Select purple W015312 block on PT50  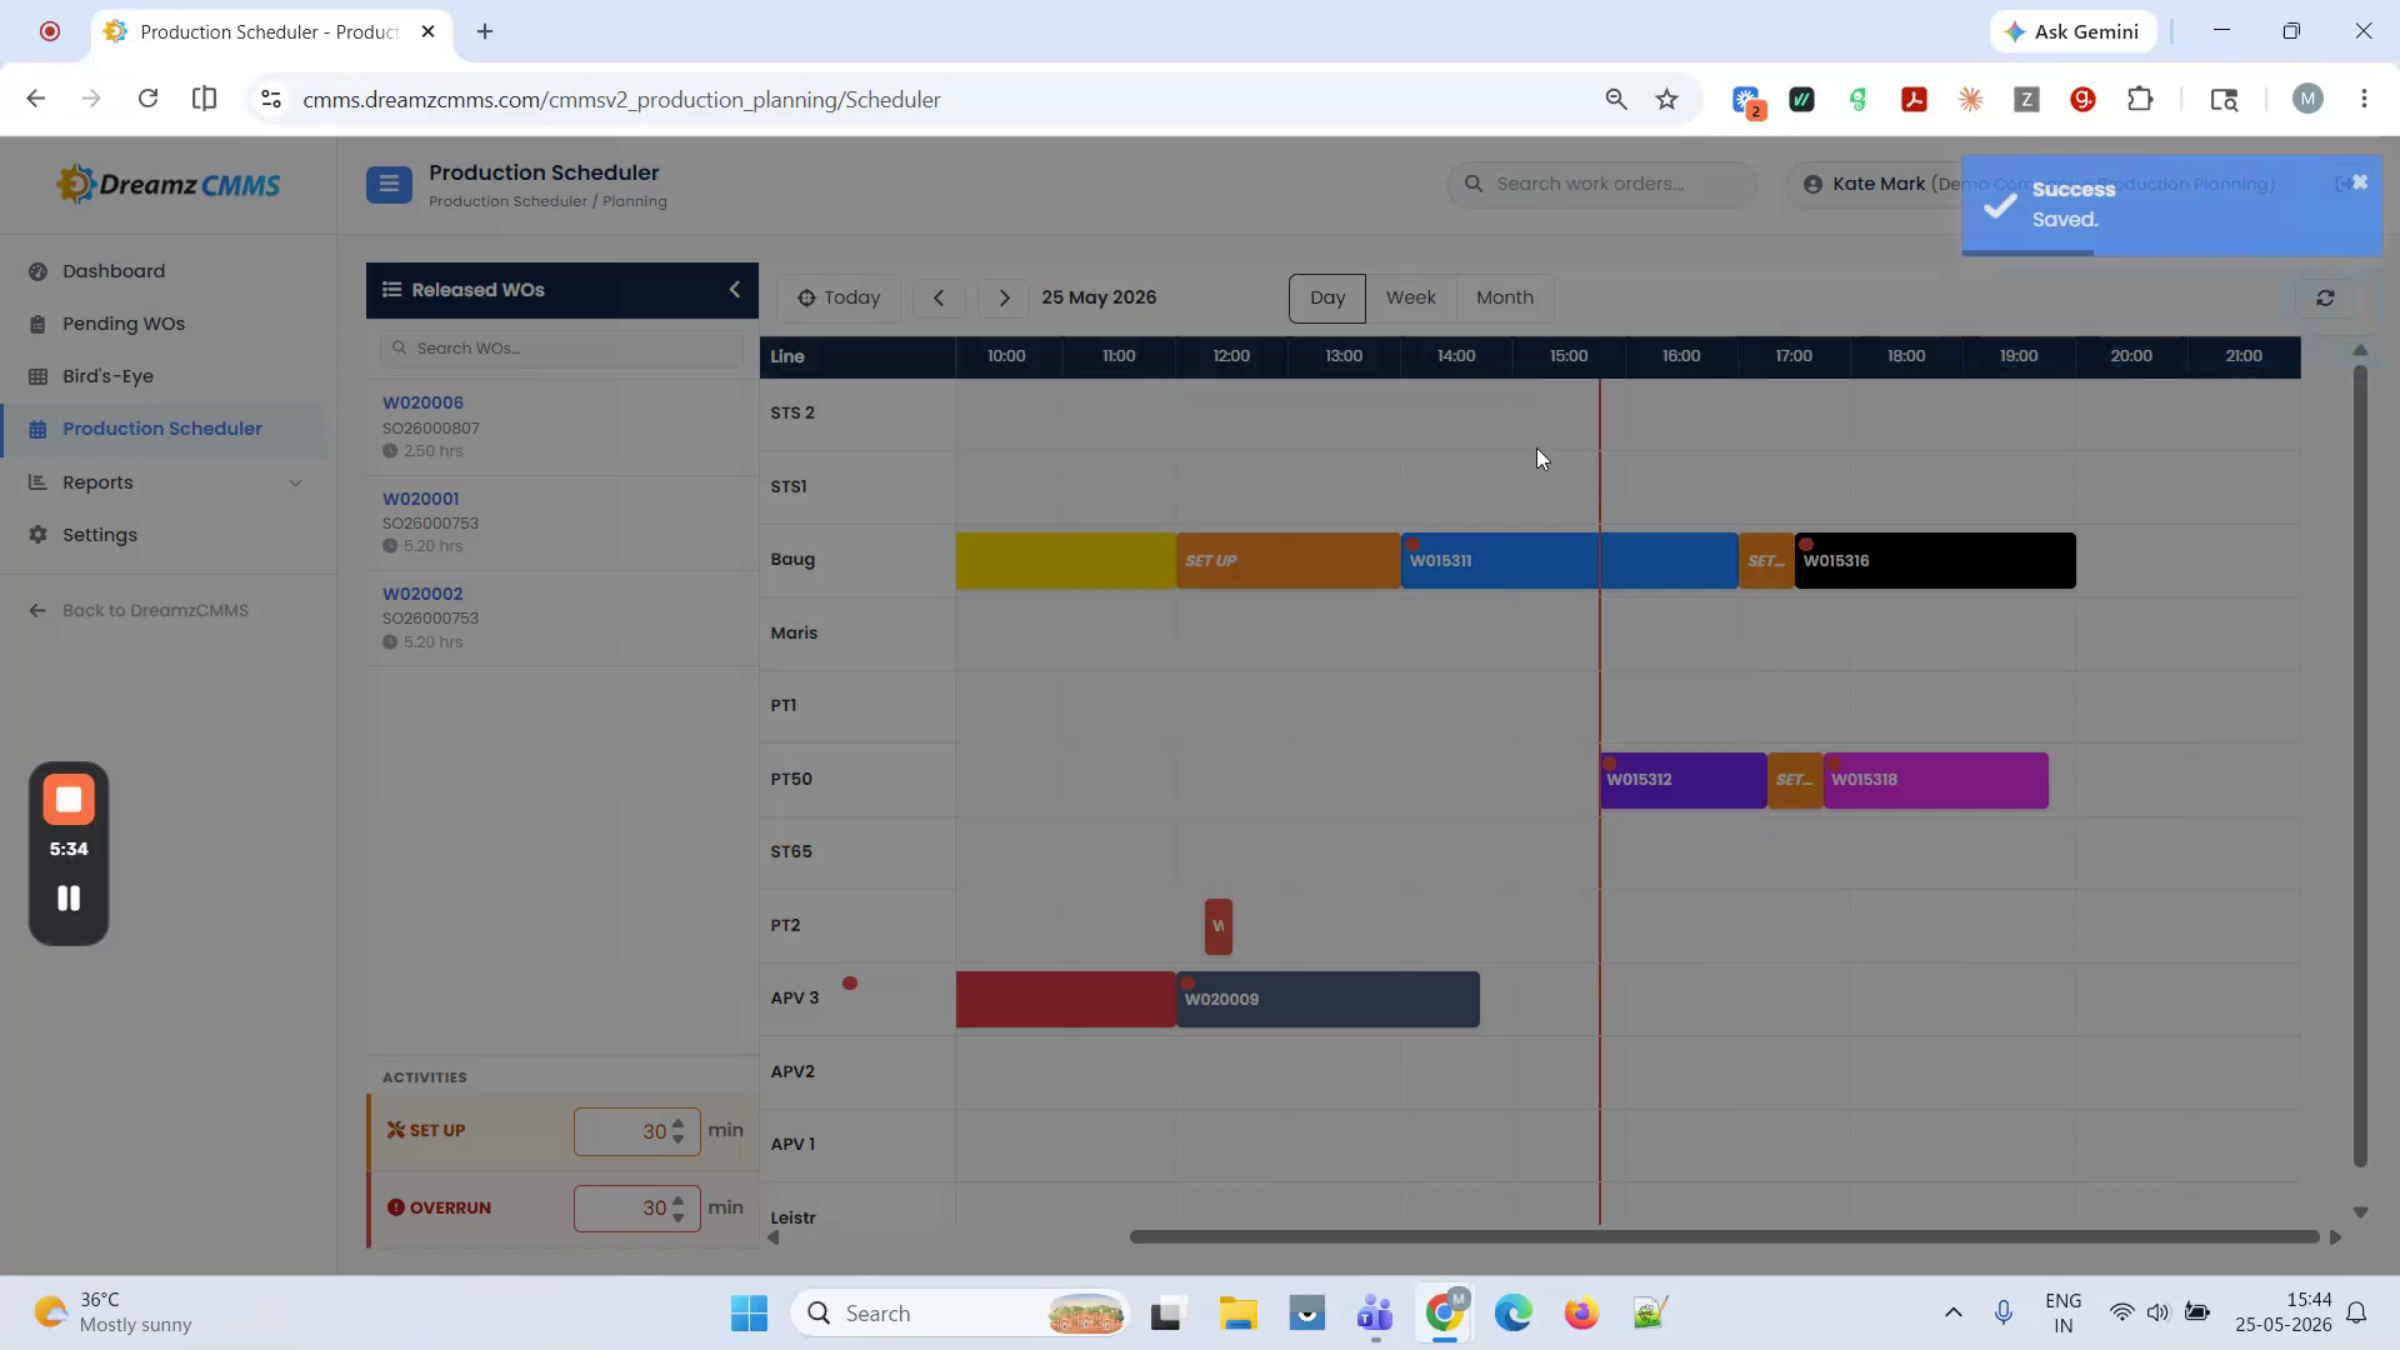tap(1683, 780)
